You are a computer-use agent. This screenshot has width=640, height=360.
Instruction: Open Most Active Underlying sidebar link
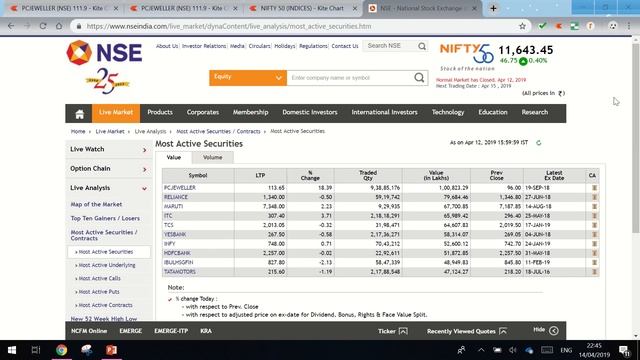pyautogui.click(x=107, y=265)
